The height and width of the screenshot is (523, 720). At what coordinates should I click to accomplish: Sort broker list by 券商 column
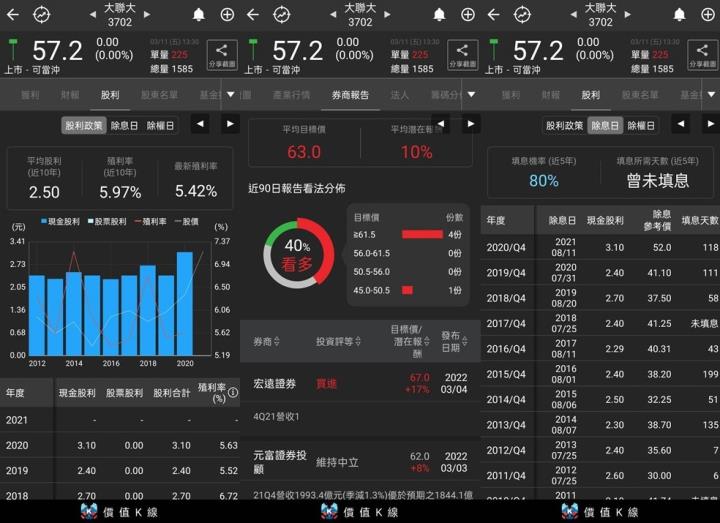coord(266,342)
